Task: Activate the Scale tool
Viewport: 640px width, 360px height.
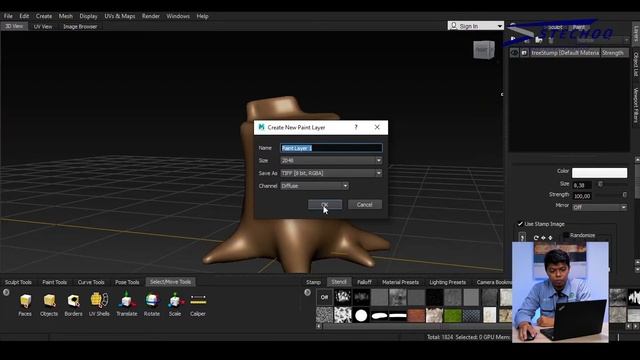Action: coord(175,304)
